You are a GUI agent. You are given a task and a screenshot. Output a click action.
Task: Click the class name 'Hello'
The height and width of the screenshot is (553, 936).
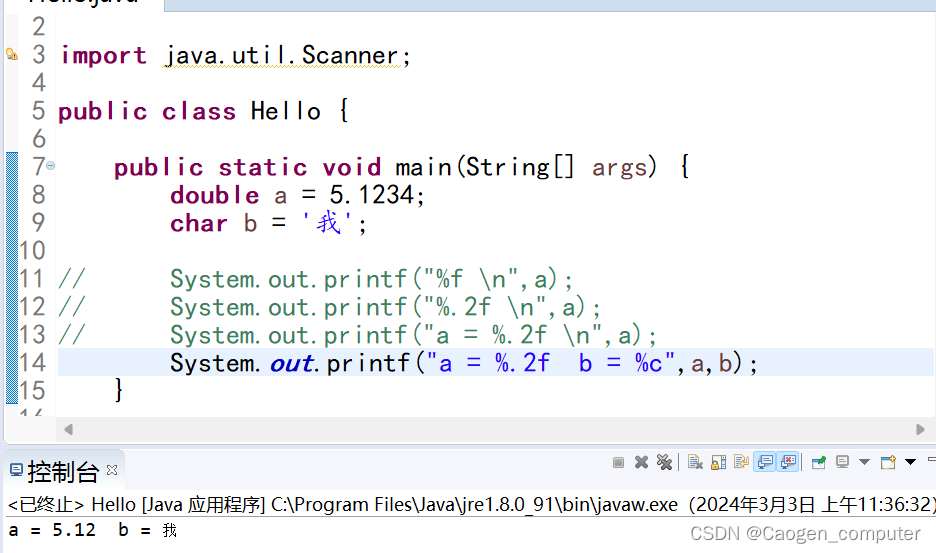286,111
